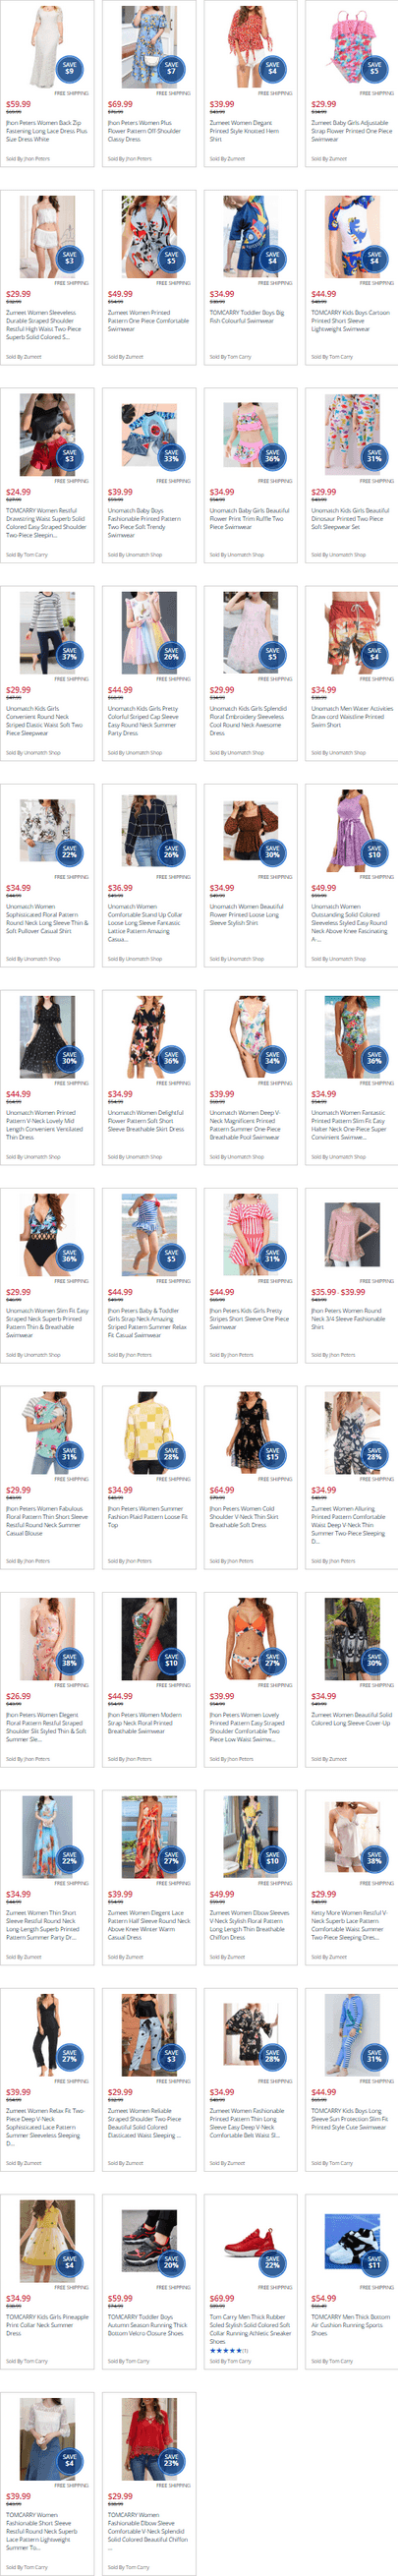This screenshot has height=2576, width=398.
Task: Click Sold By Tom Carry under red sneakers
Action: 229,2361
